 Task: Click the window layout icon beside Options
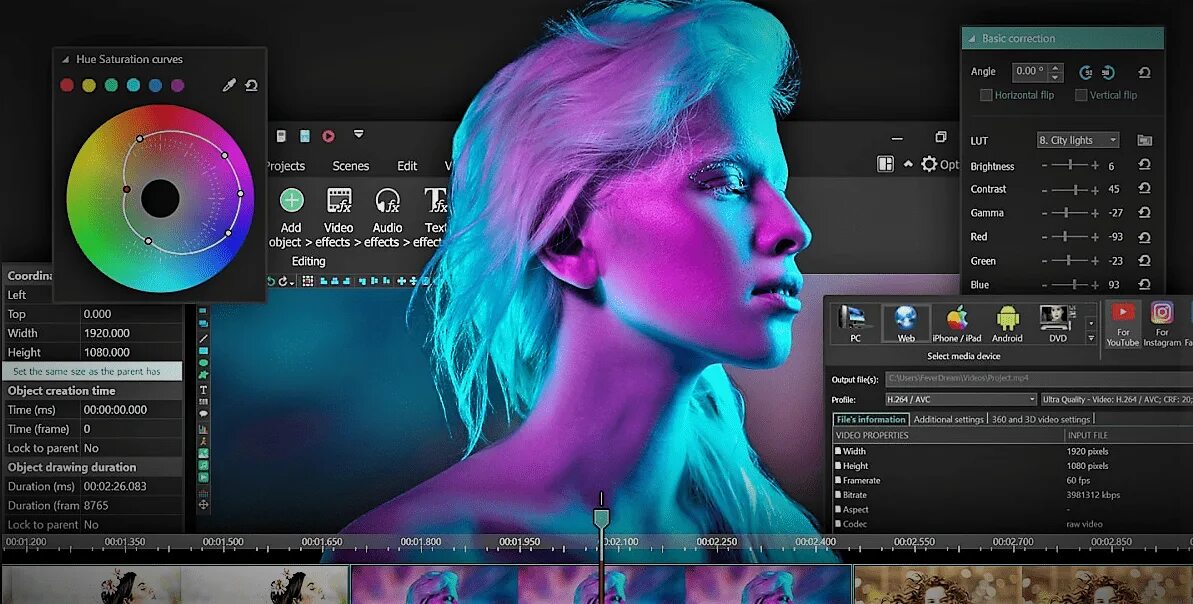[886, 164]
